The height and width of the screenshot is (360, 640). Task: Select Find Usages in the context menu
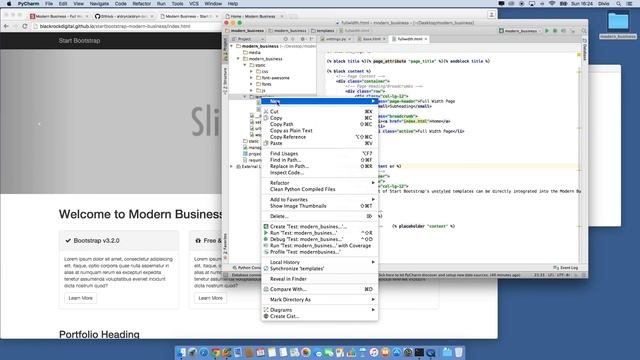[x=320, y=153]
